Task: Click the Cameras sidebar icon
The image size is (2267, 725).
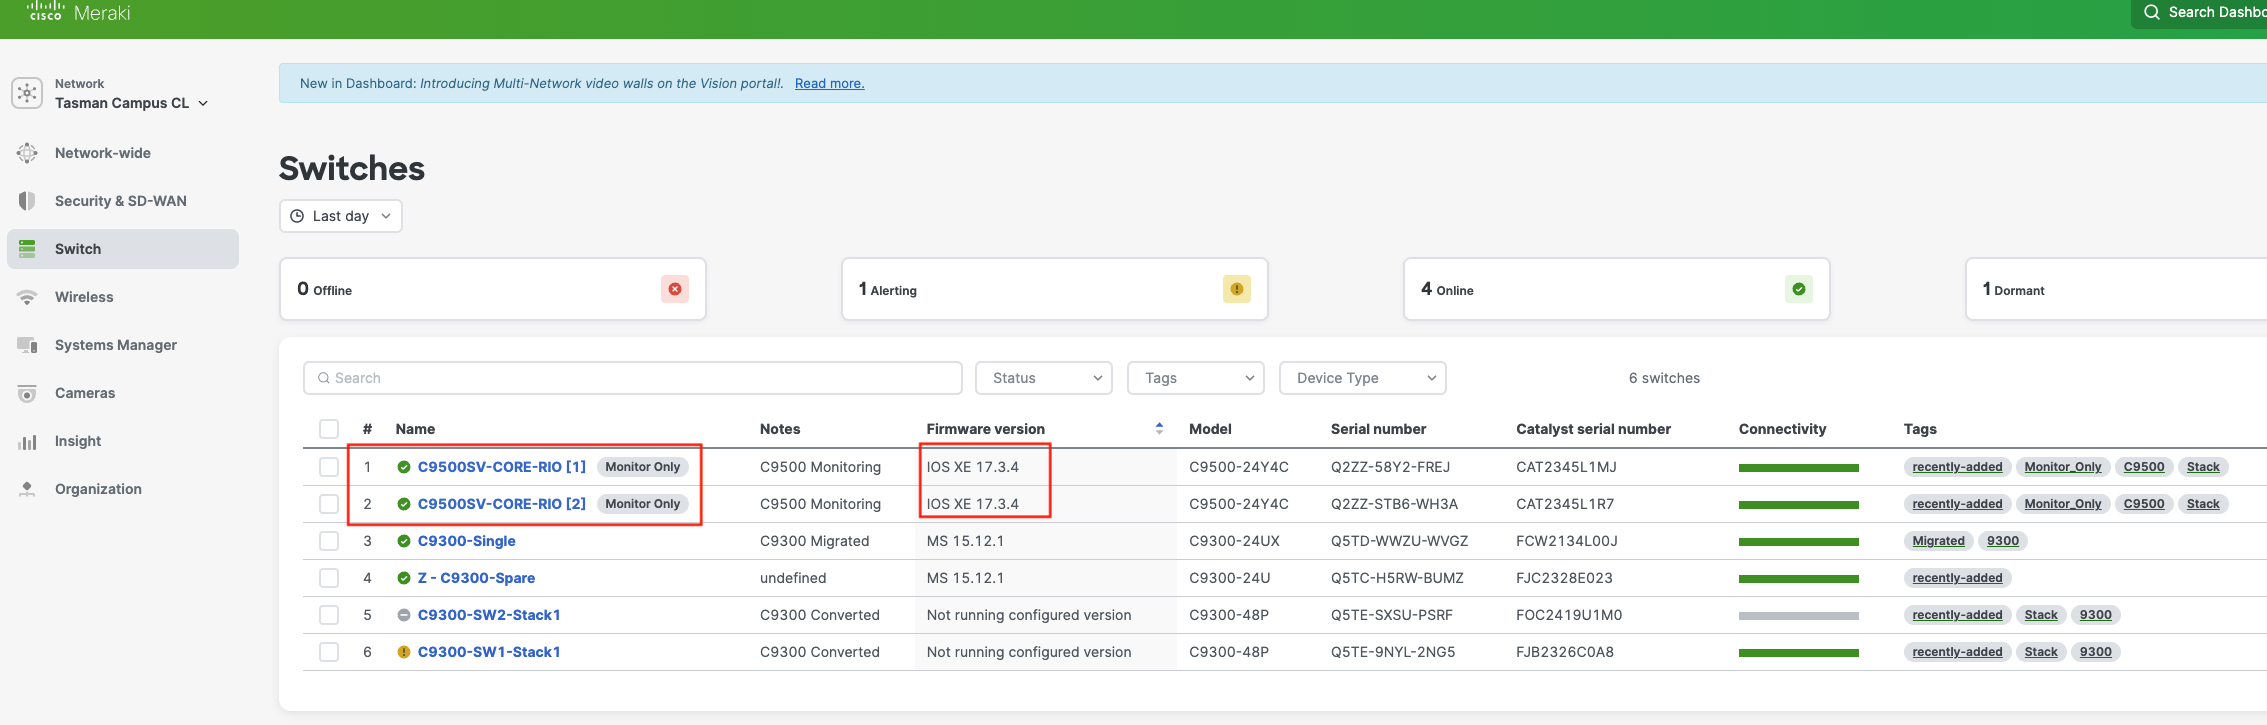Action: tap(27, 393)
